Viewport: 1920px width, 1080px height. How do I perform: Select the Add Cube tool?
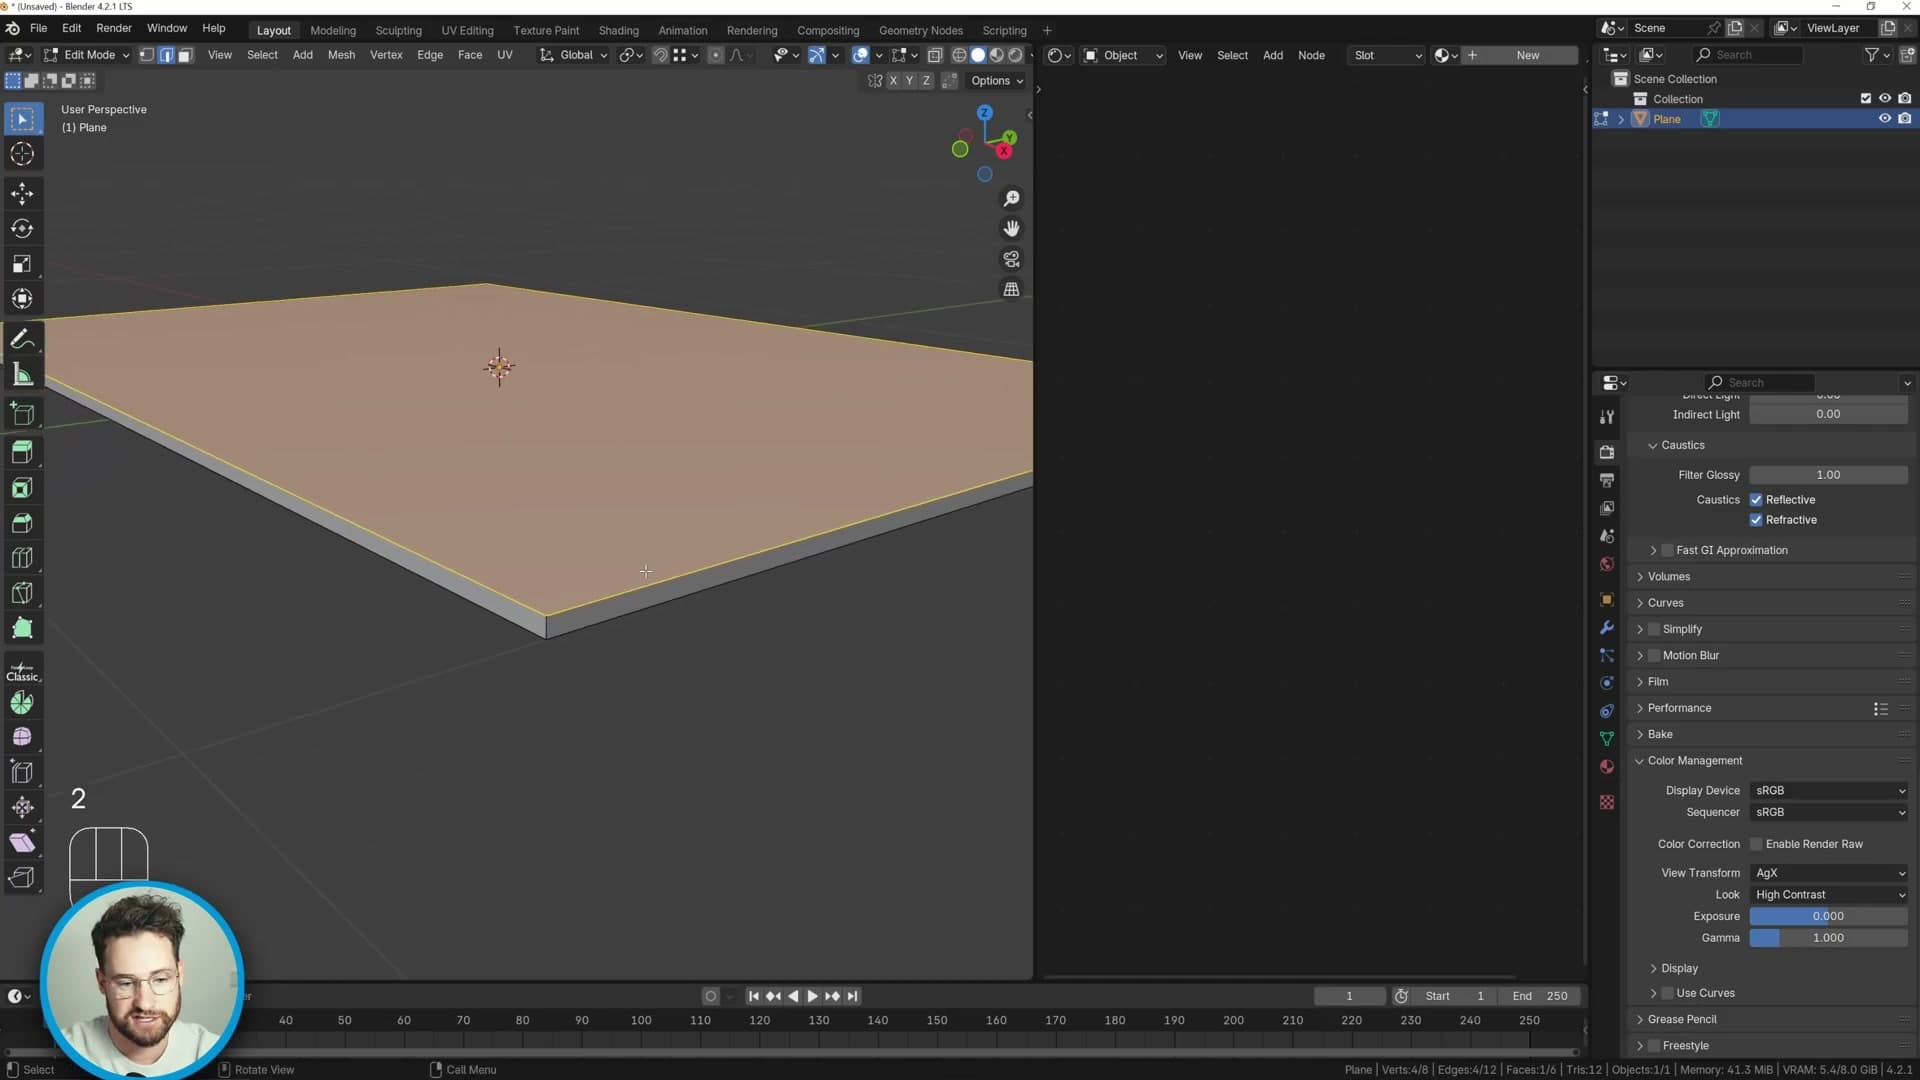point(22,414)
